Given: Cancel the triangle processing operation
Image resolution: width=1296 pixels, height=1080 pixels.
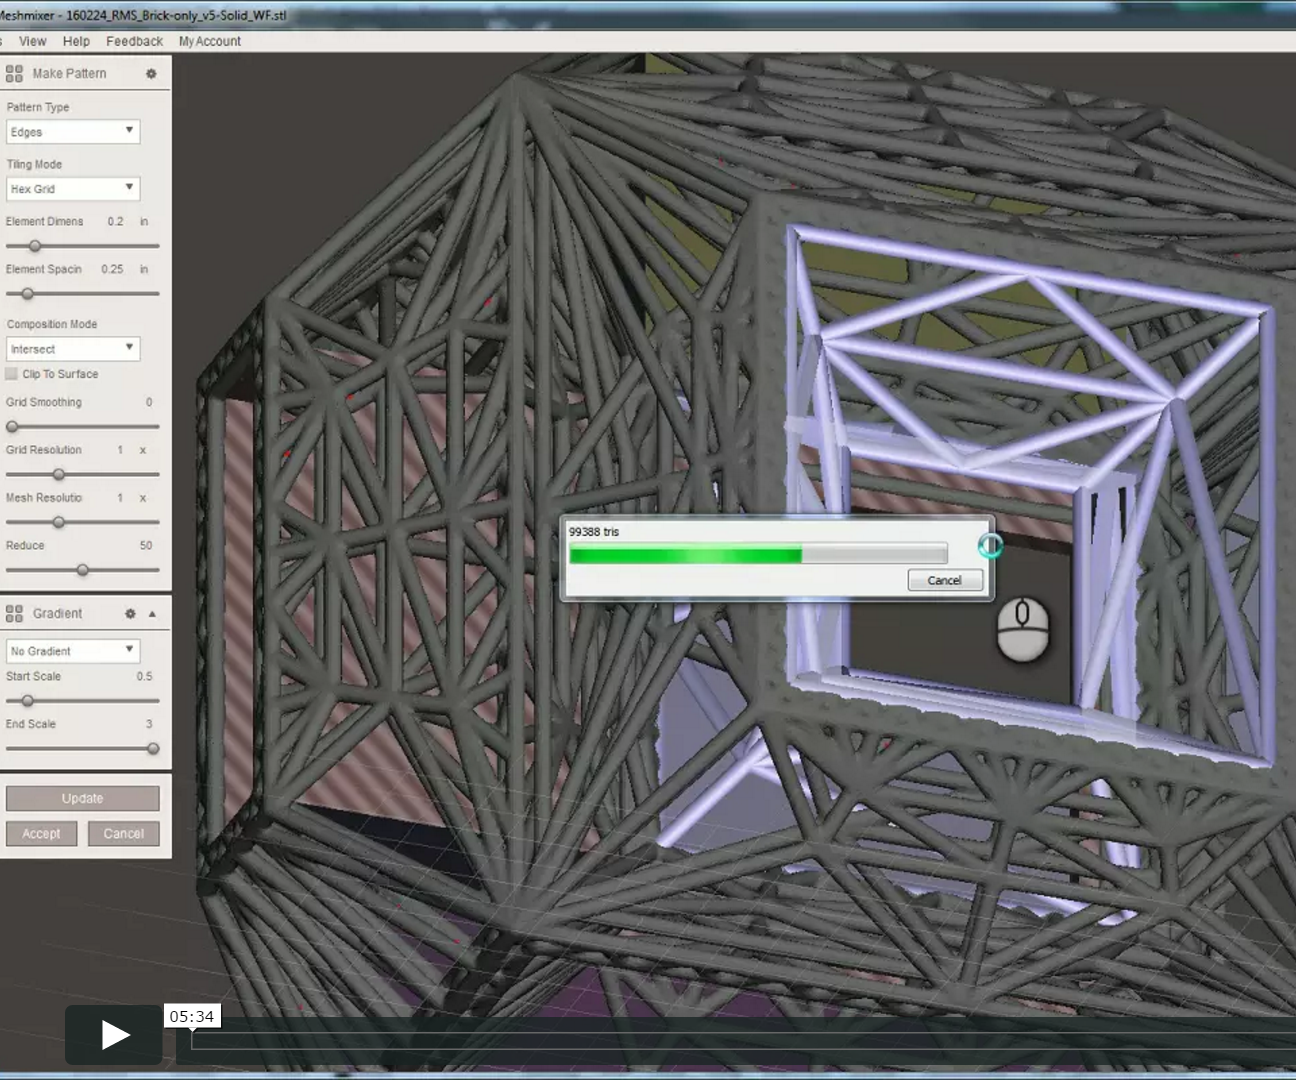Looking at the screenshot, I should pyautogui.click(x=944, y=580).
